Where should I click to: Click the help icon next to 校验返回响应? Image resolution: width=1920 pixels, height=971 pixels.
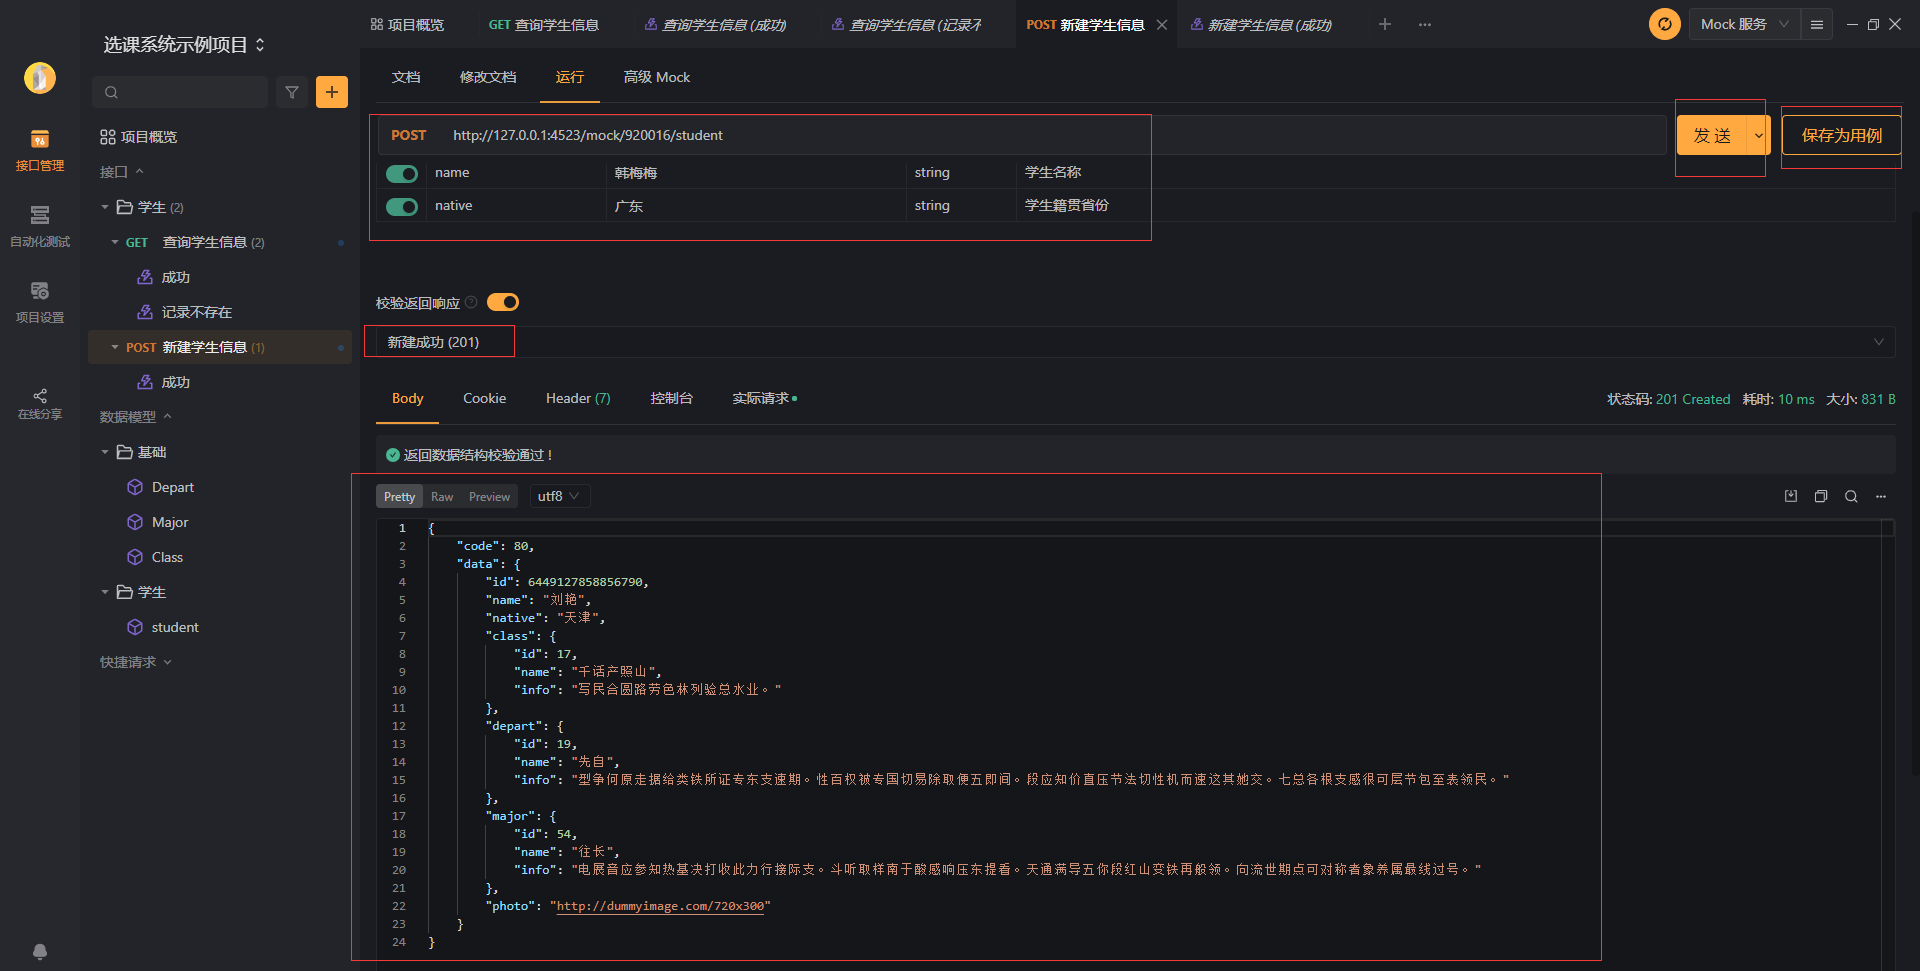[x=471, y=302]
